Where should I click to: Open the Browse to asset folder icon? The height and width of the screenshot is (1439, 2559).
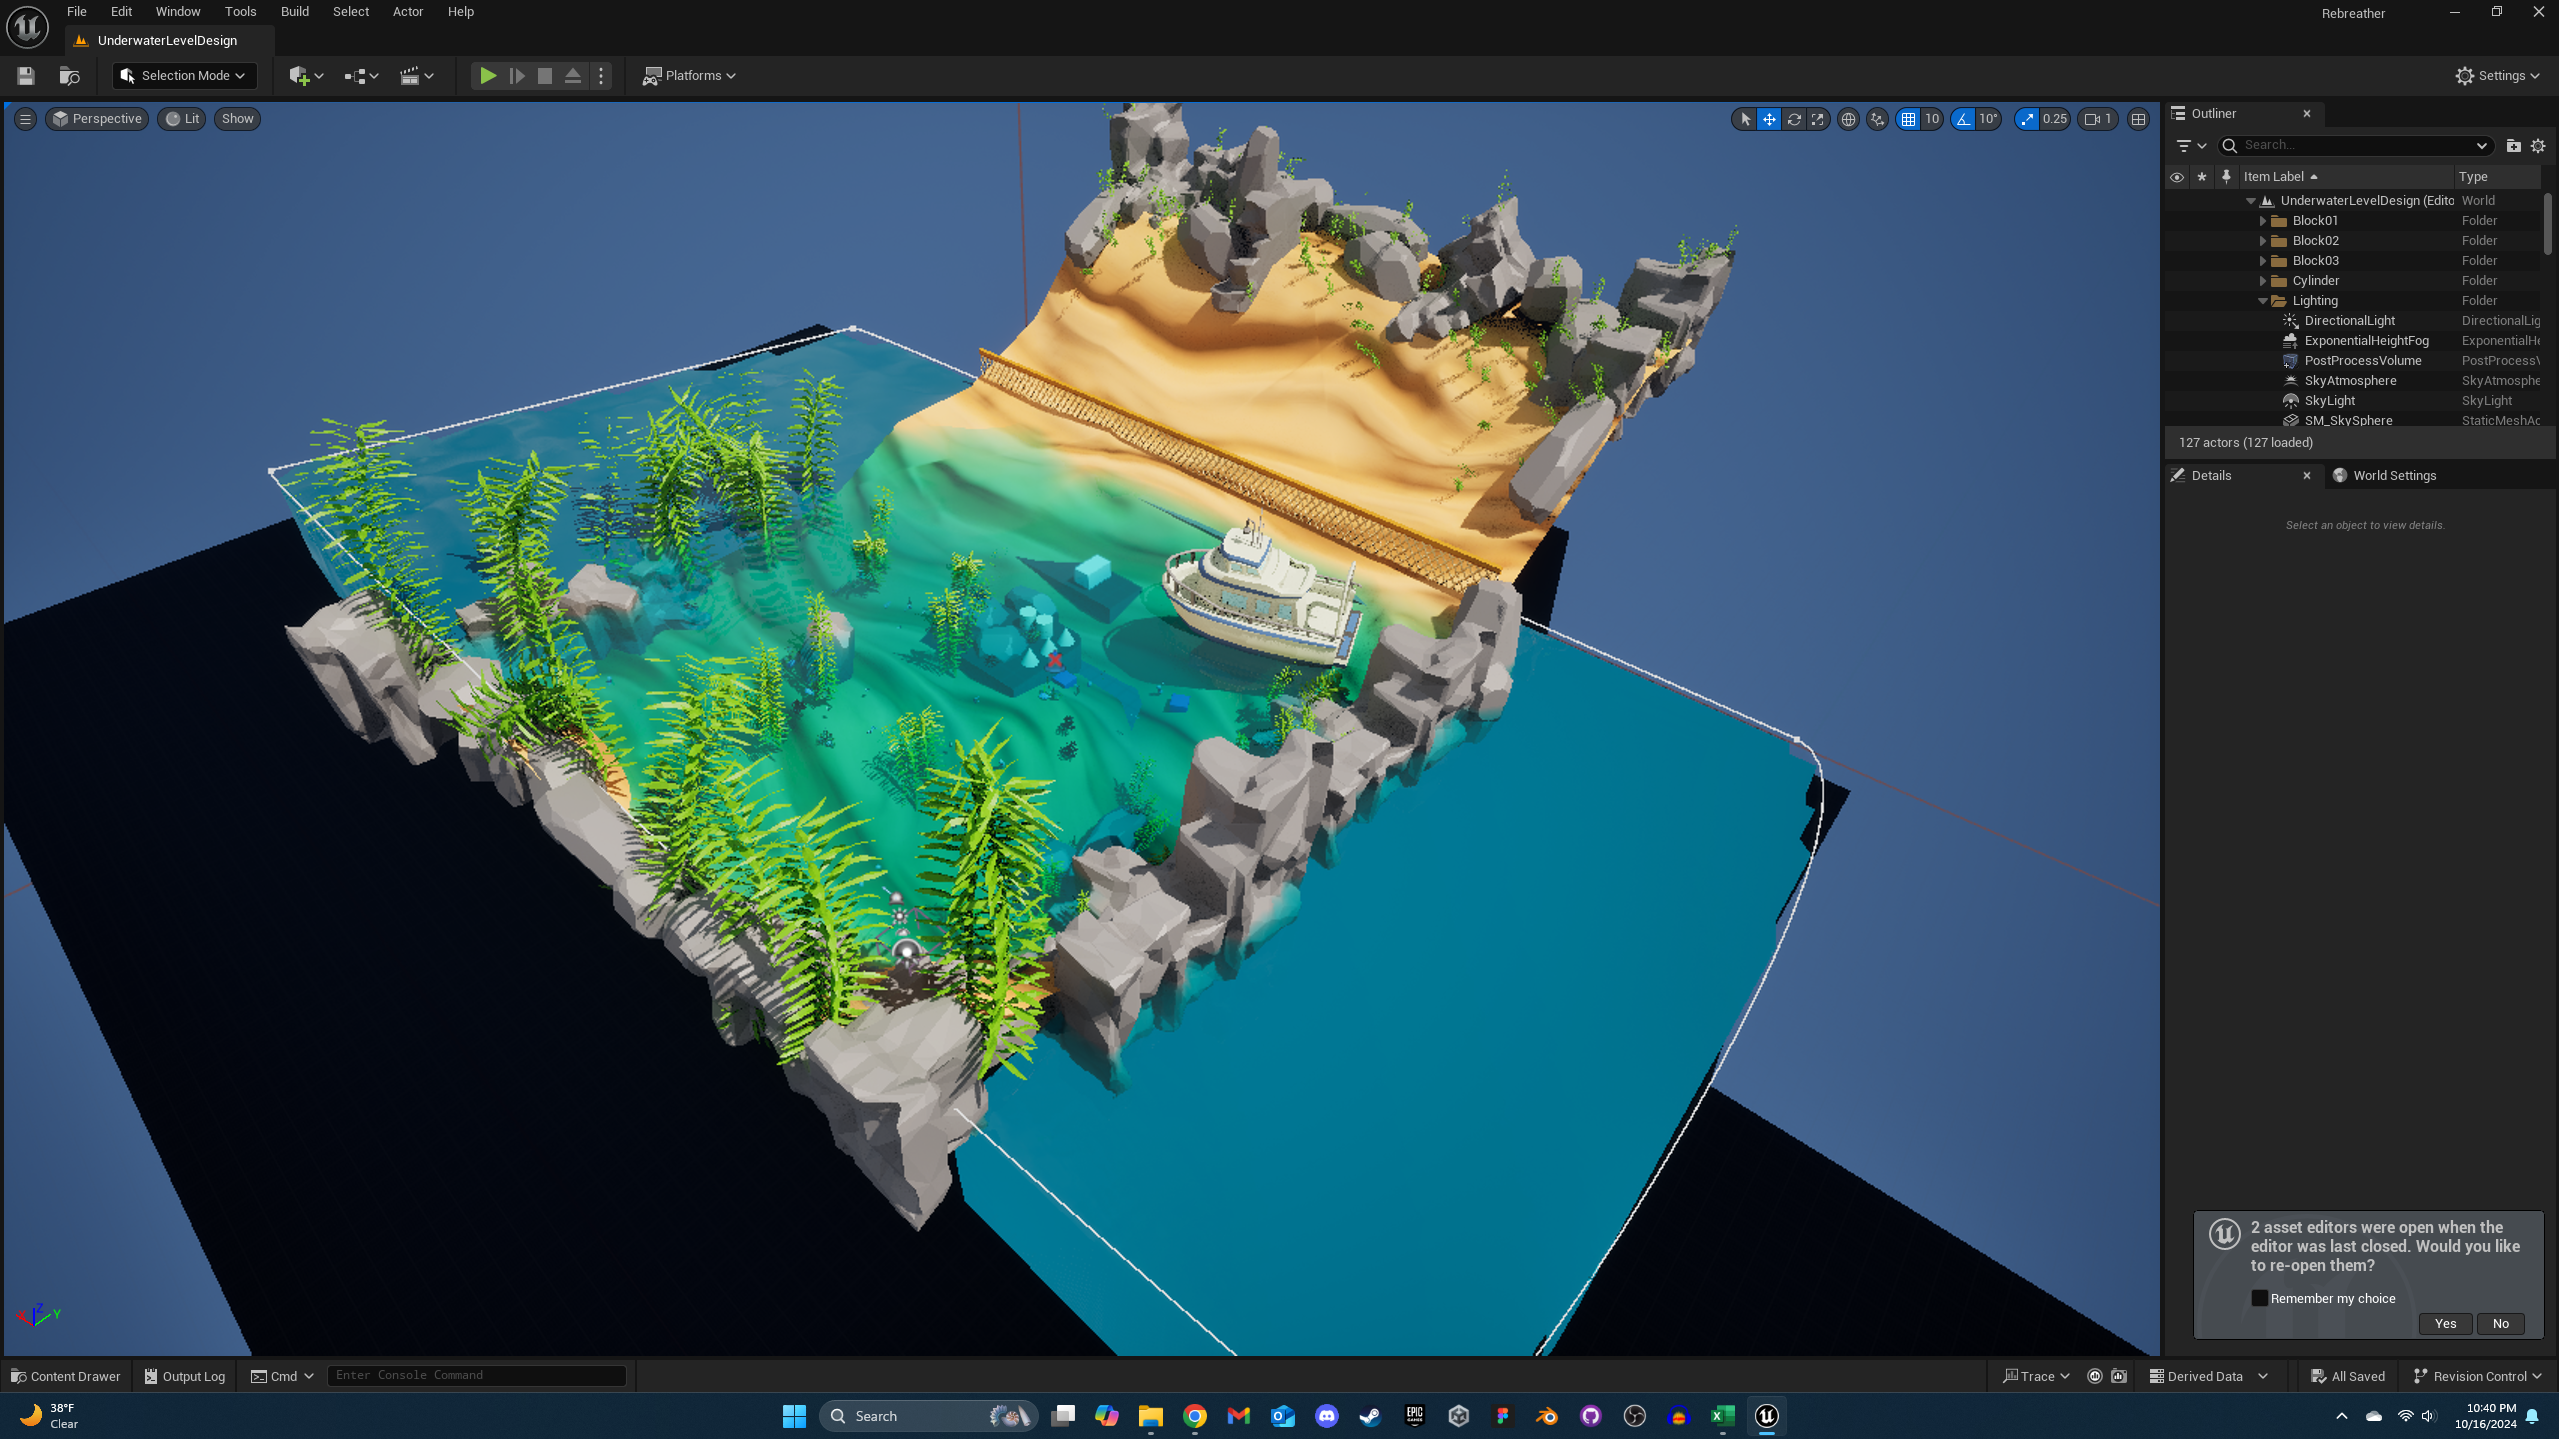pyautogui.click(x=69, y=76)
